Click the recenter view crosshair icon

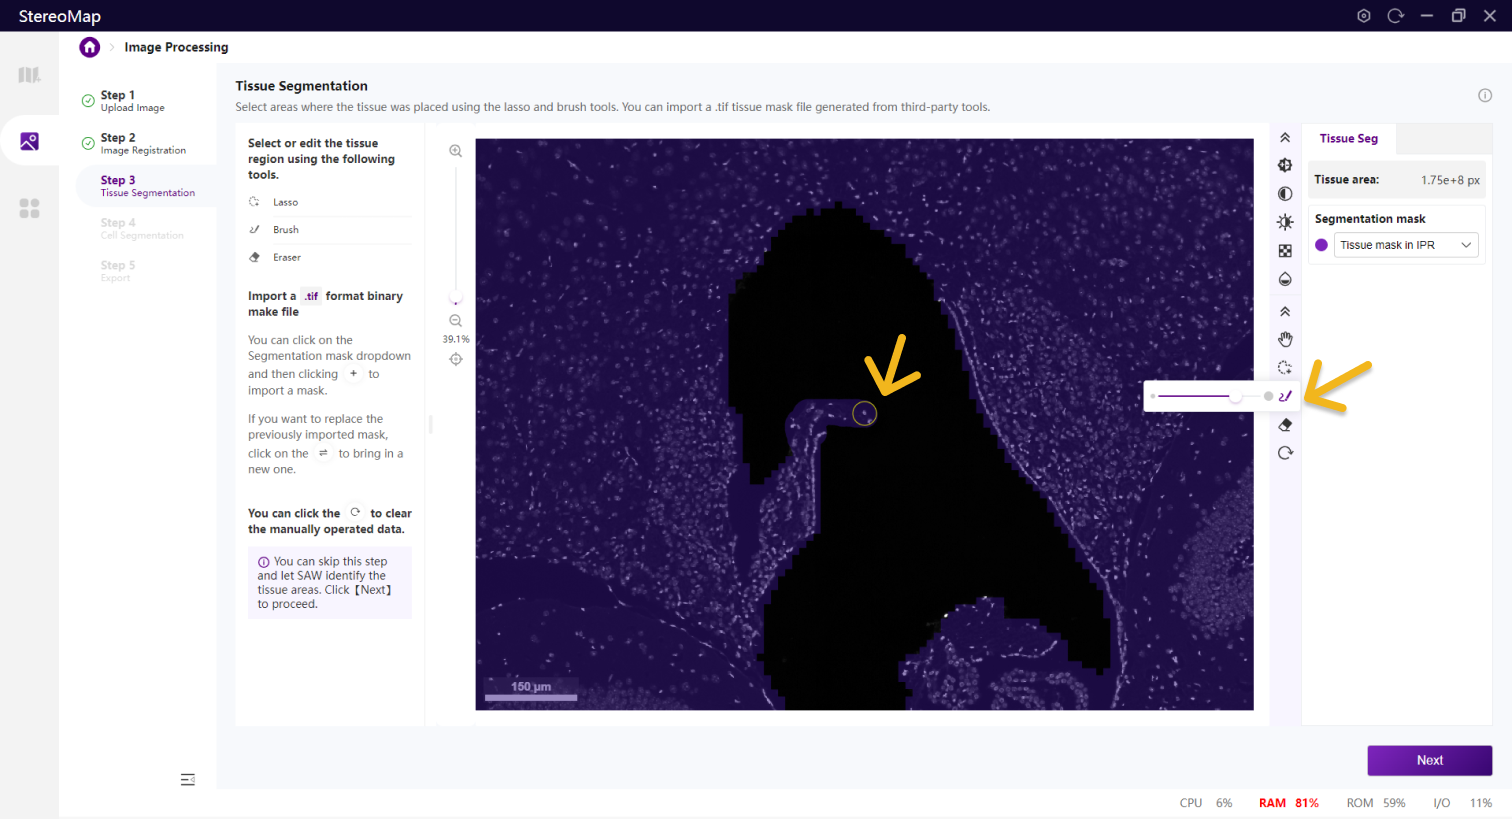456,359
